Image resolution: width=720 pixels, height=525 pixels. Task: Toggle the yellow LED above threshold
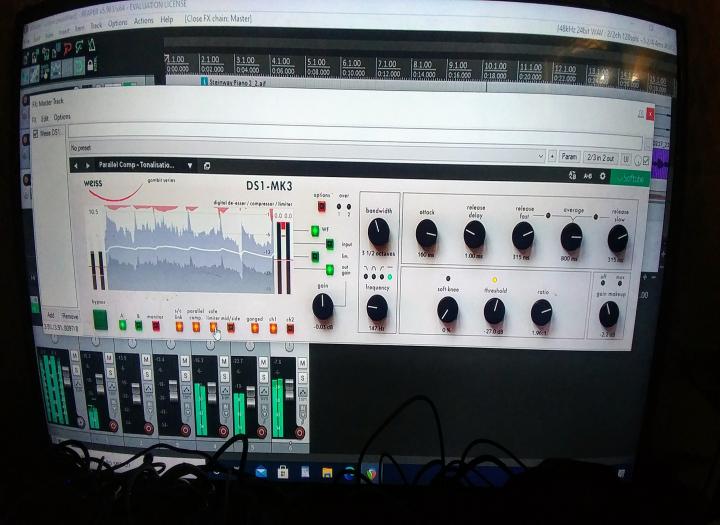(495, 280)
